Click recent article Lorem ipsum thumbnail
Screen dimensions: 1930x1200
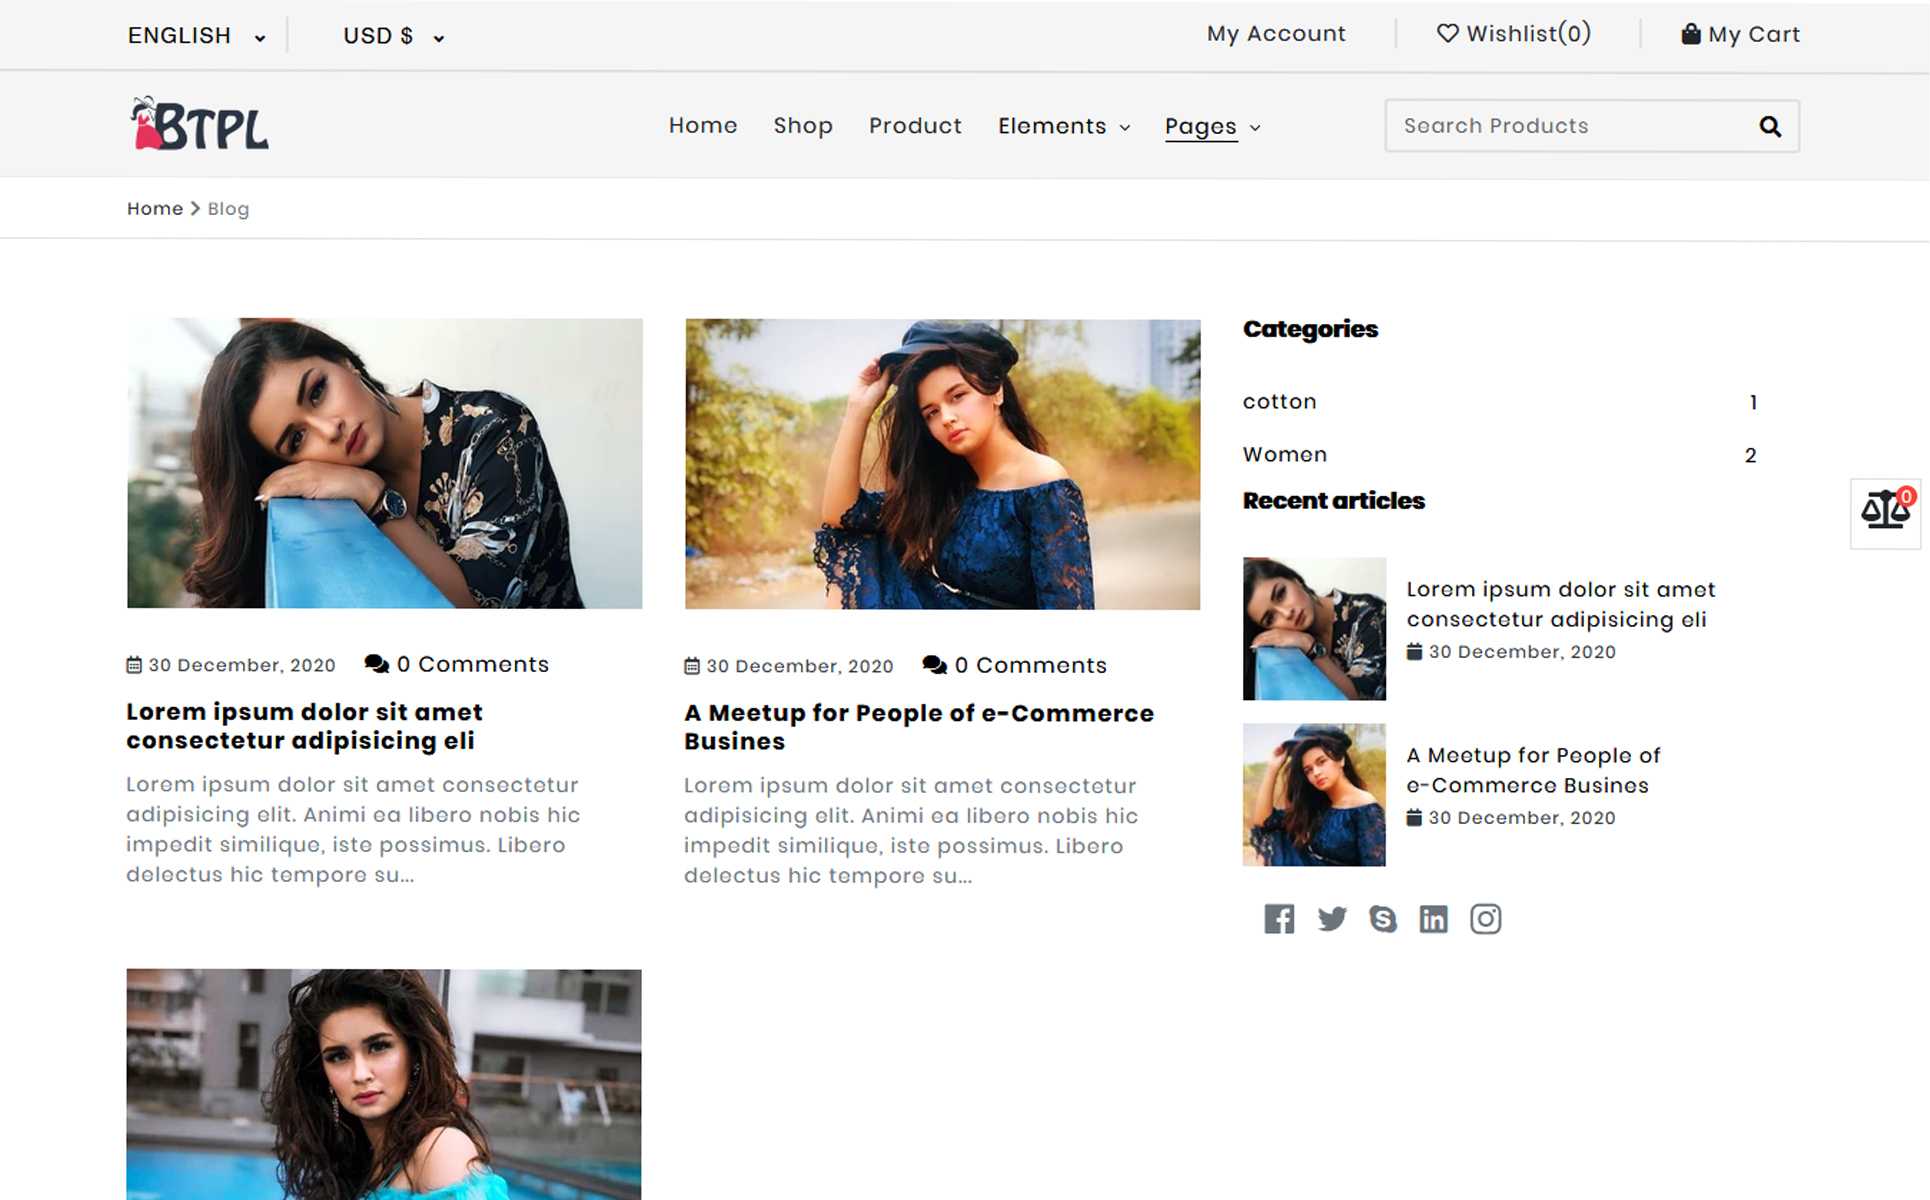point(1314,628)
